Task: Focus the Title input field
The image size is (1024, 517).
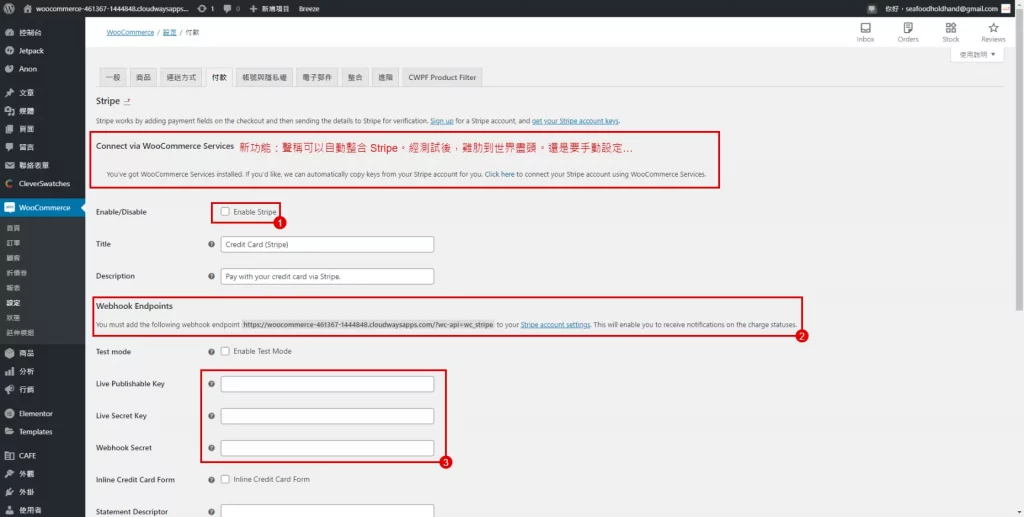Action: (x=327, y=244)
